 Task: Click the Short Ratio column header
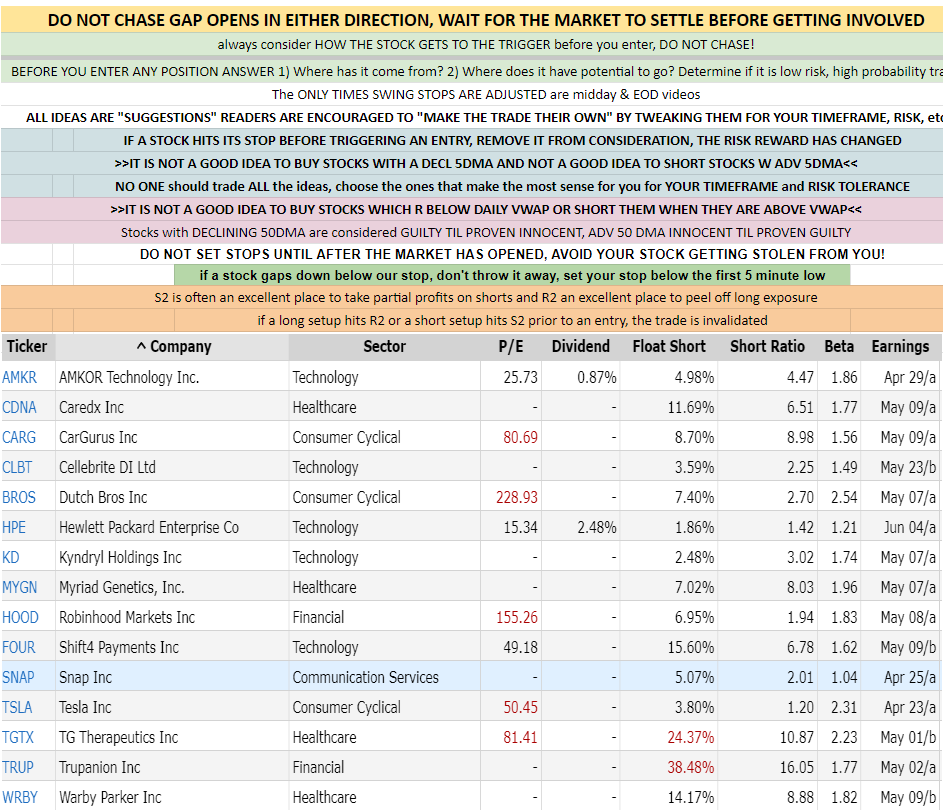tap(767, 346)
